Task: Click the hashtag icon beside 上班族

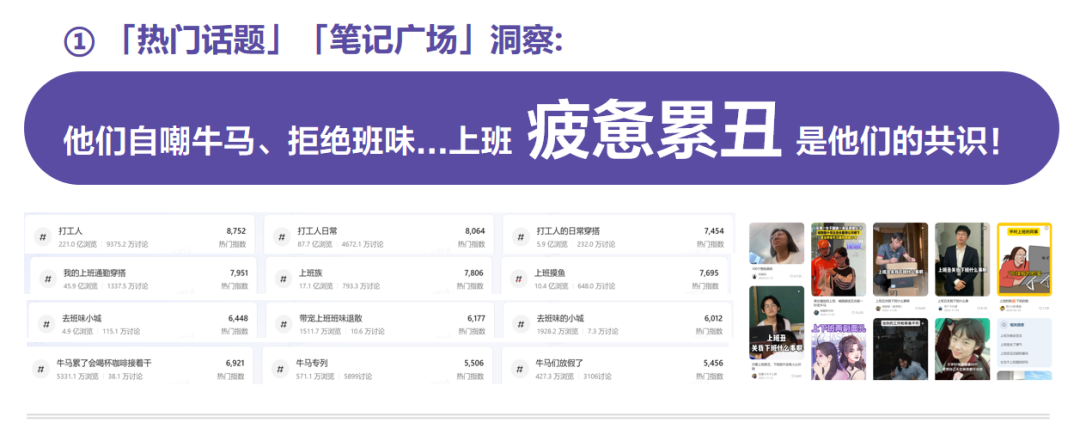Action: pos(284,279)
